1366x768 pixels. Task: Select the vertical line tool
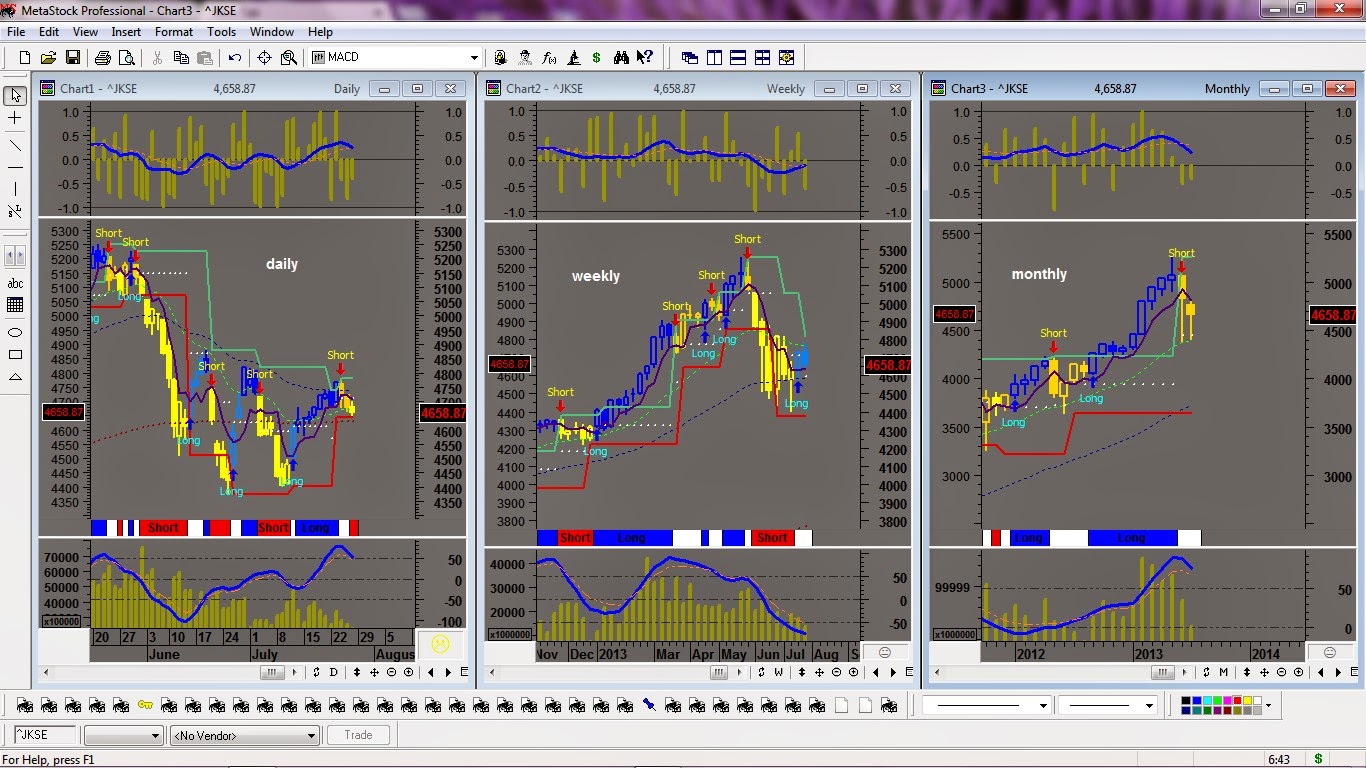click(15, 189)
